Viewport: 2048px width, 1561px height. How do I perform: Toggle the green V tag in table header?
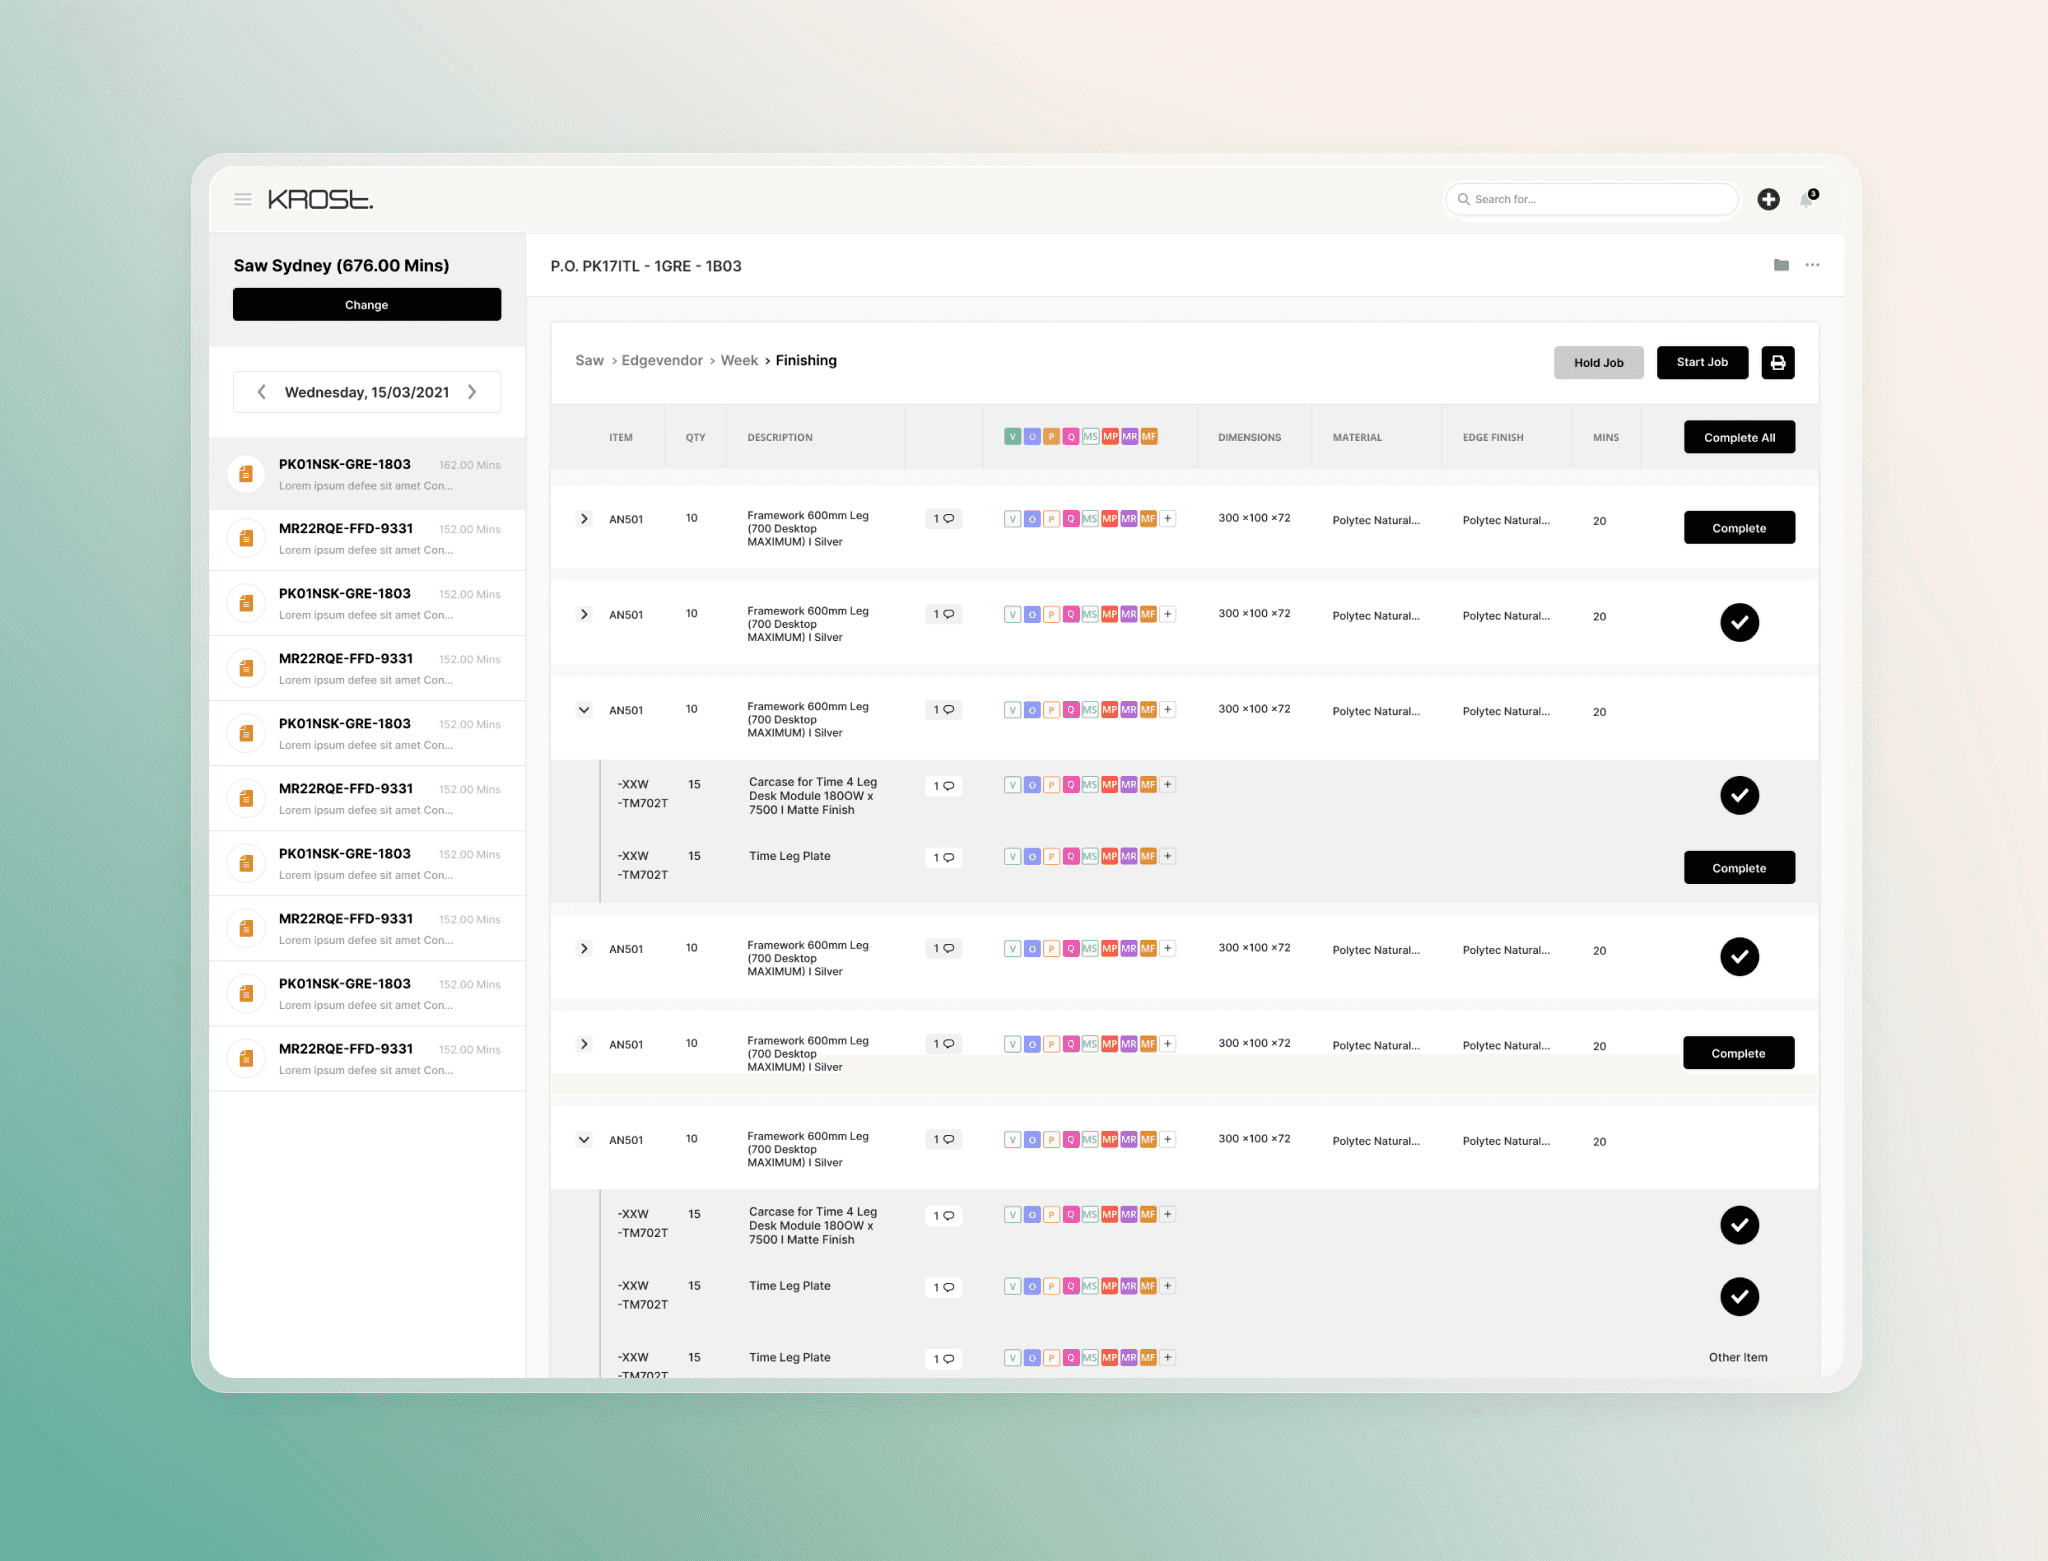pyautogui.click(x=1012, y=437)
